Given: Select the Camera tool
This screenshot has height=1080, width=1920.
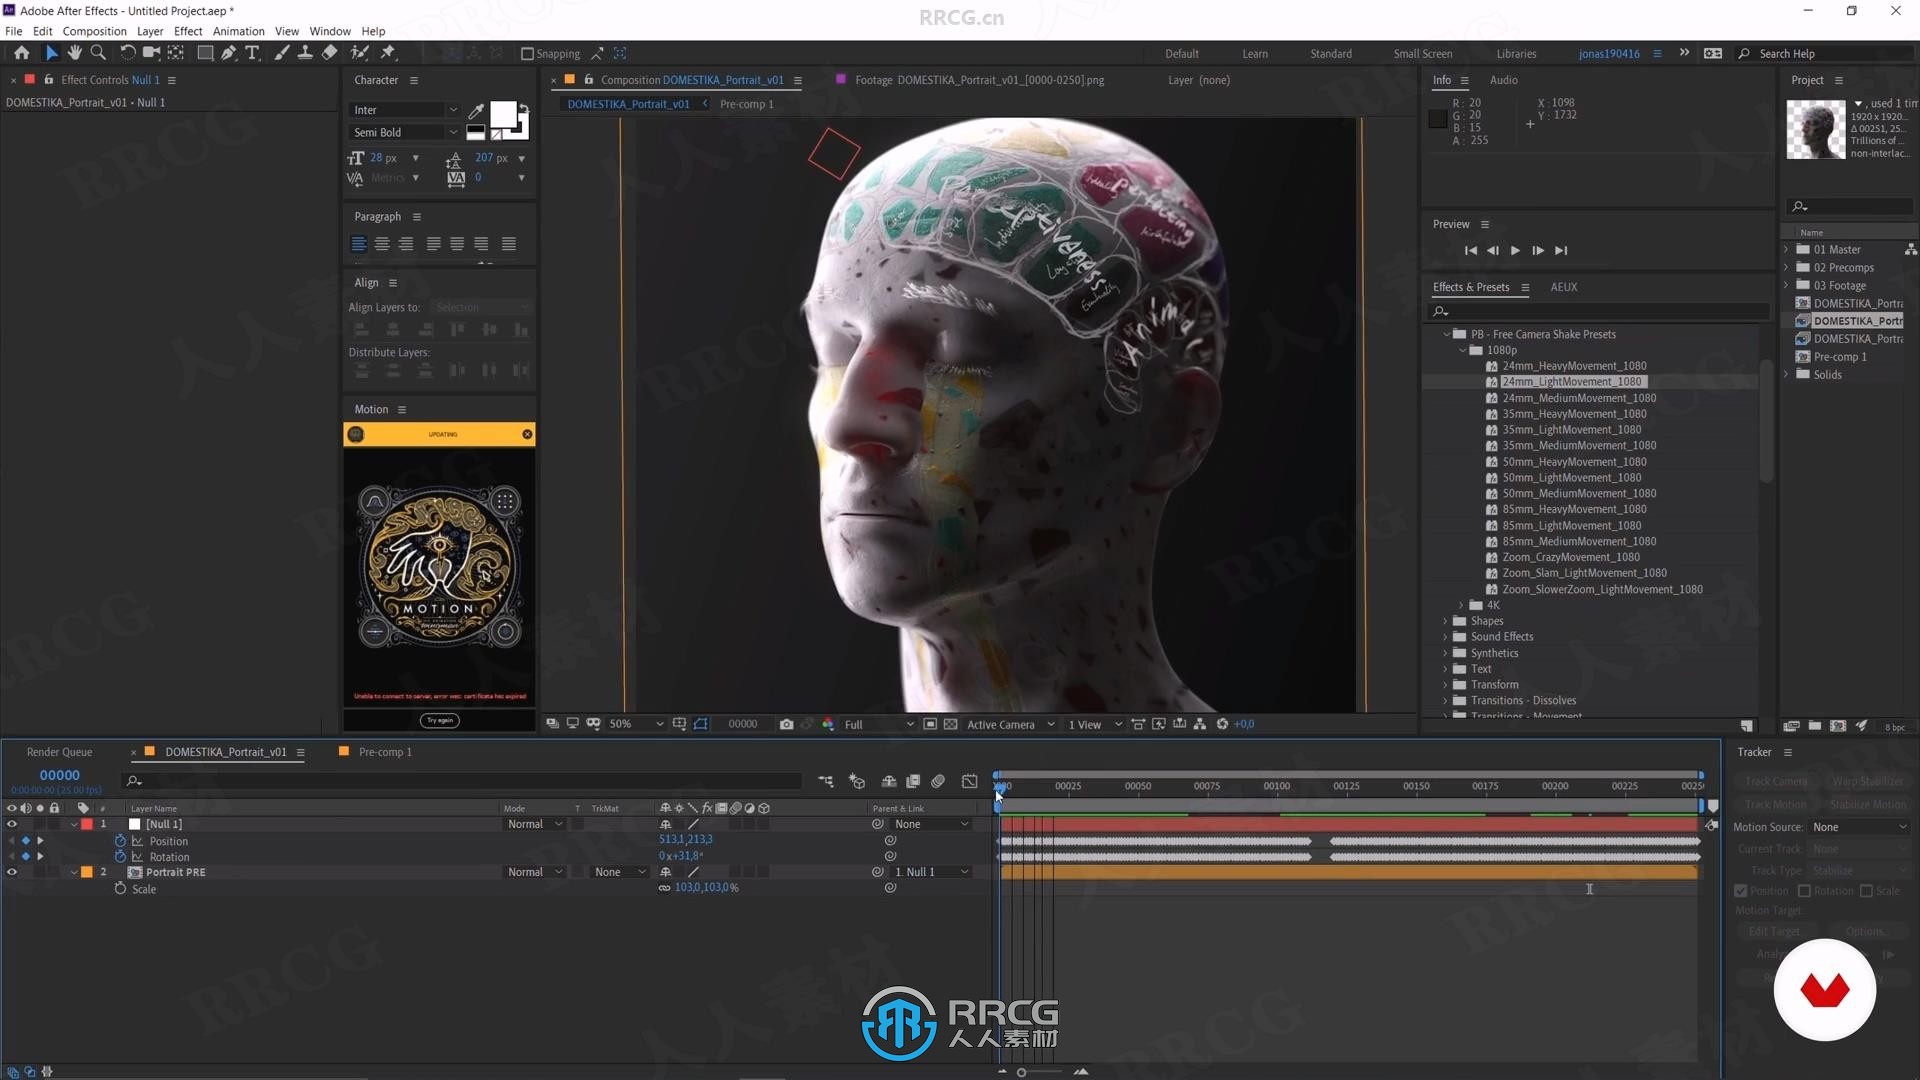Looking at the screenshot, I should click(151, 53).
